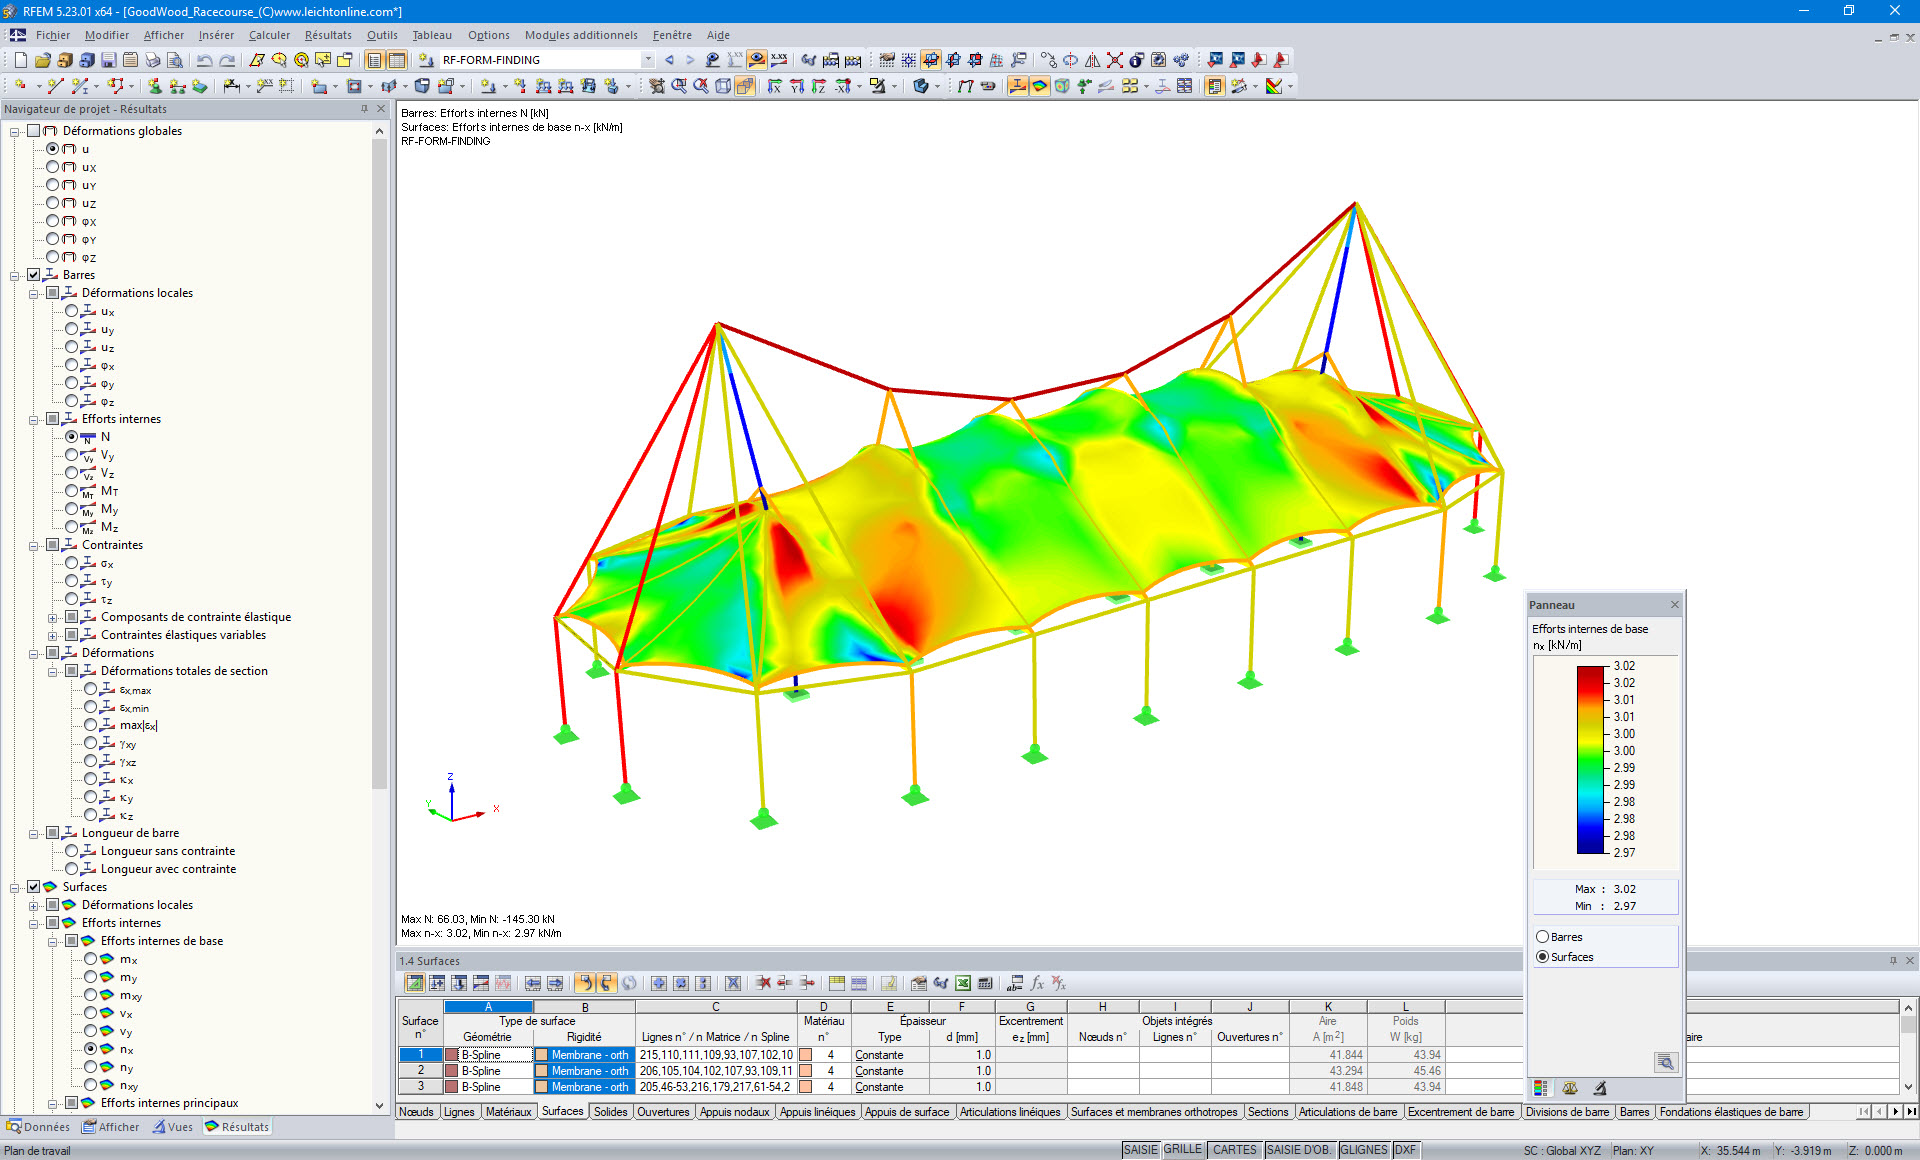Click the zoom magnifier button in Panneau
1920x1160 pixels.
click(x=1665, y=1062)
